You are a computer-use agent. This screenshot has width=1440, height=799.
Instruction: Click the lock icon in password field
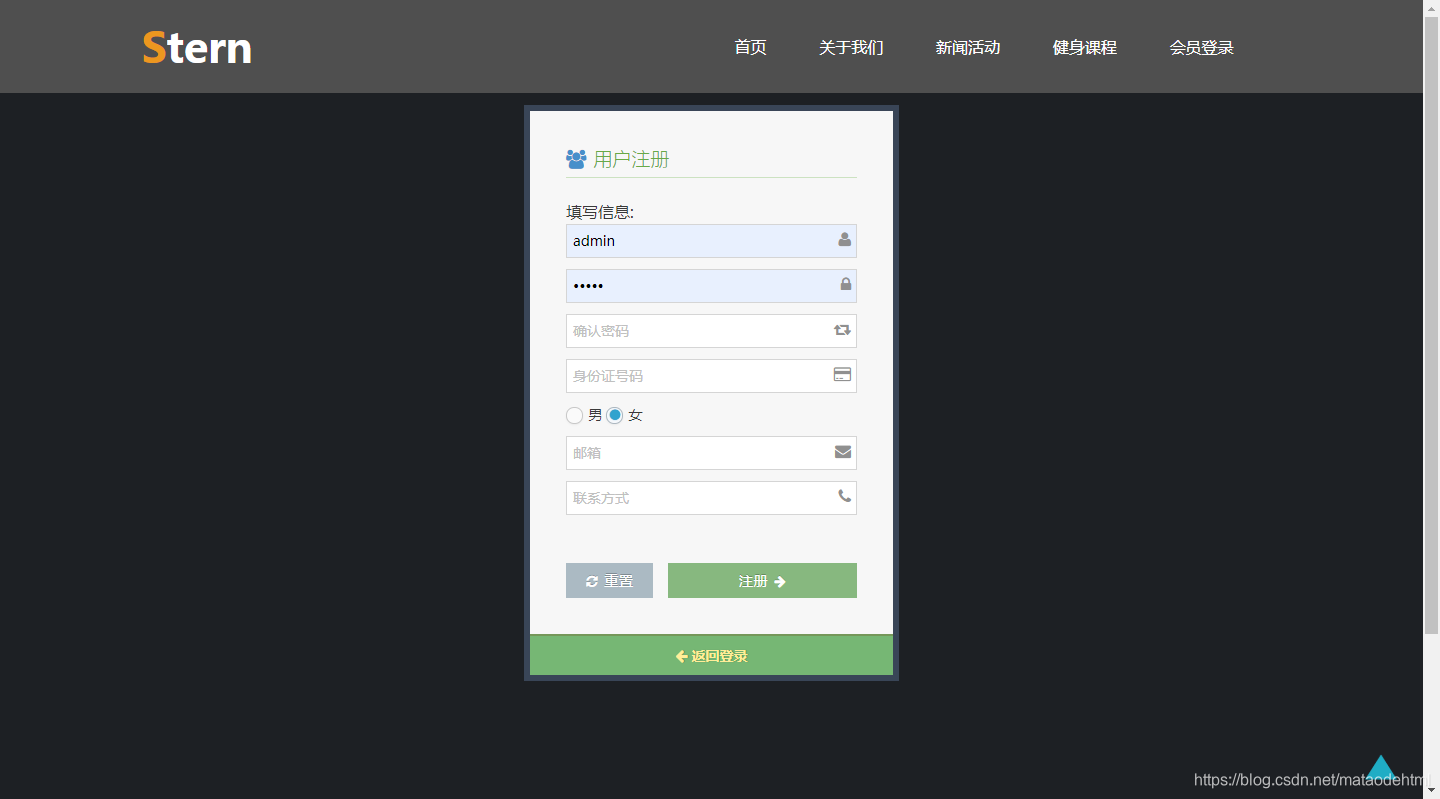[843, 286]
